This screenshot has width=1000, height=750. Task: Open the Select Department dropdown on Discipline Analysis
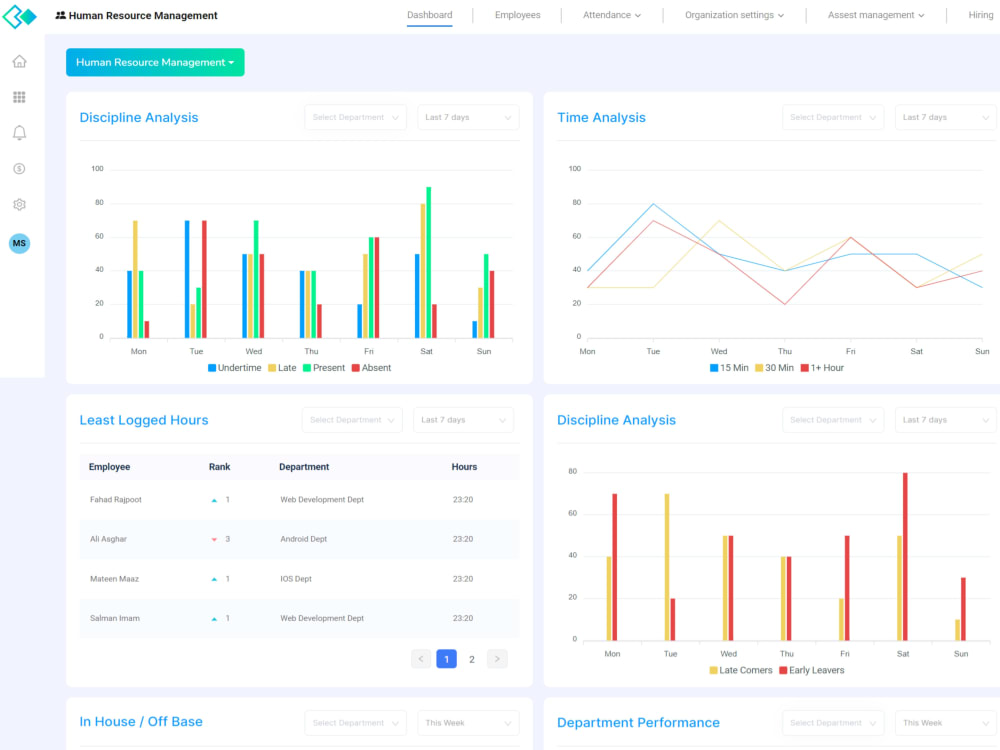pyautogui.click(x=355, y=117)
